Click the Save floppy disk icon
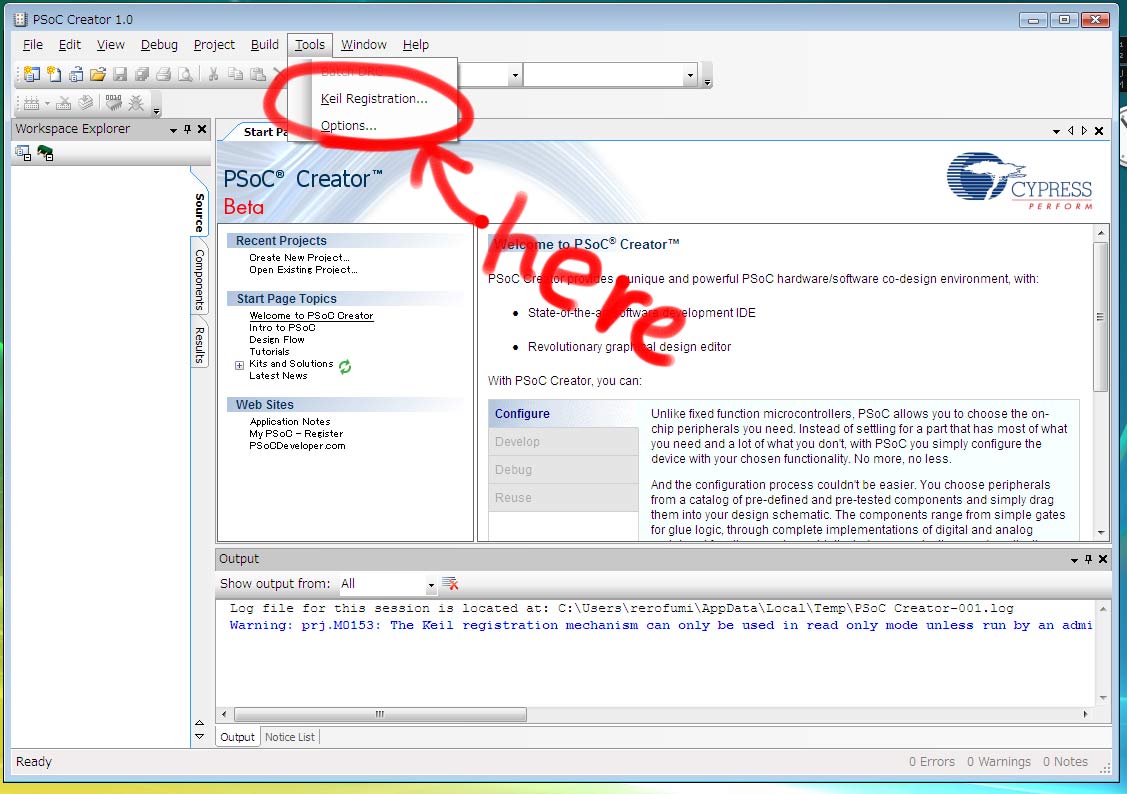The height and width of the screenshot is (794, 1127). pyautogui.click(x=120, y=74)
